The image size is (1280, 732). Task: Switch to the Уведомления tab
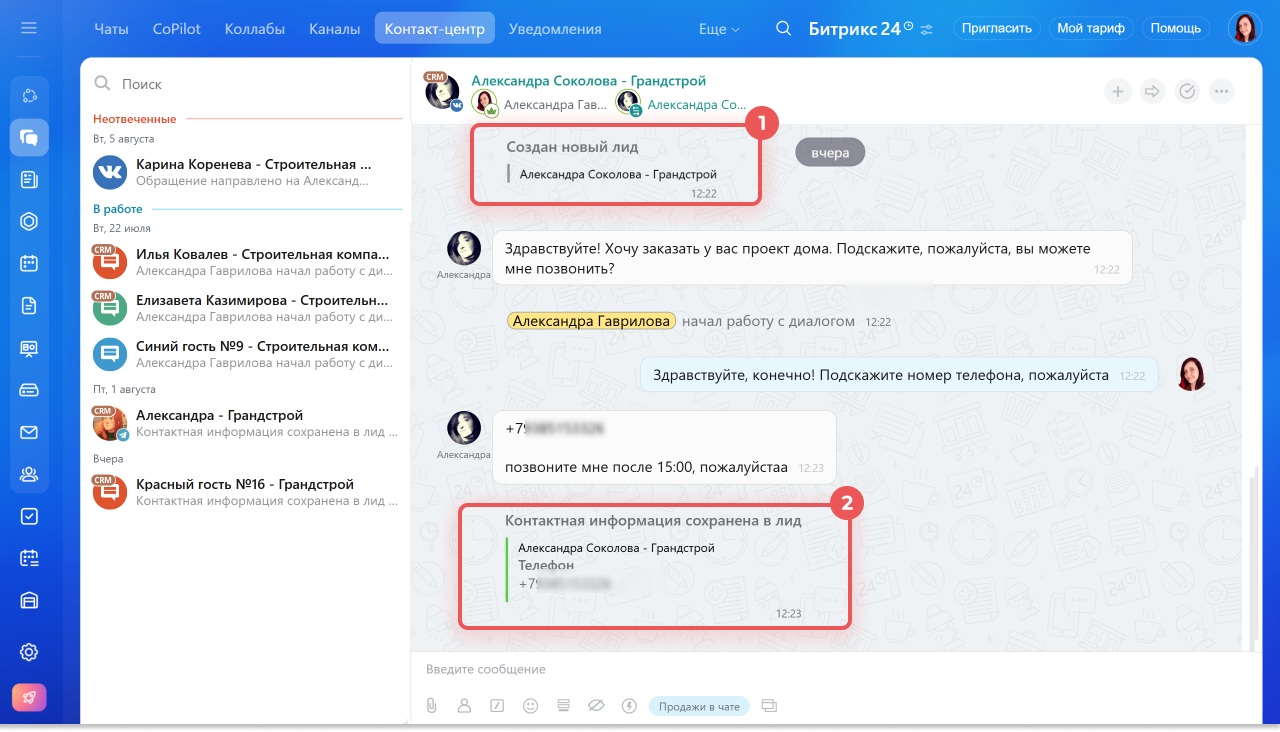(554, 29)
